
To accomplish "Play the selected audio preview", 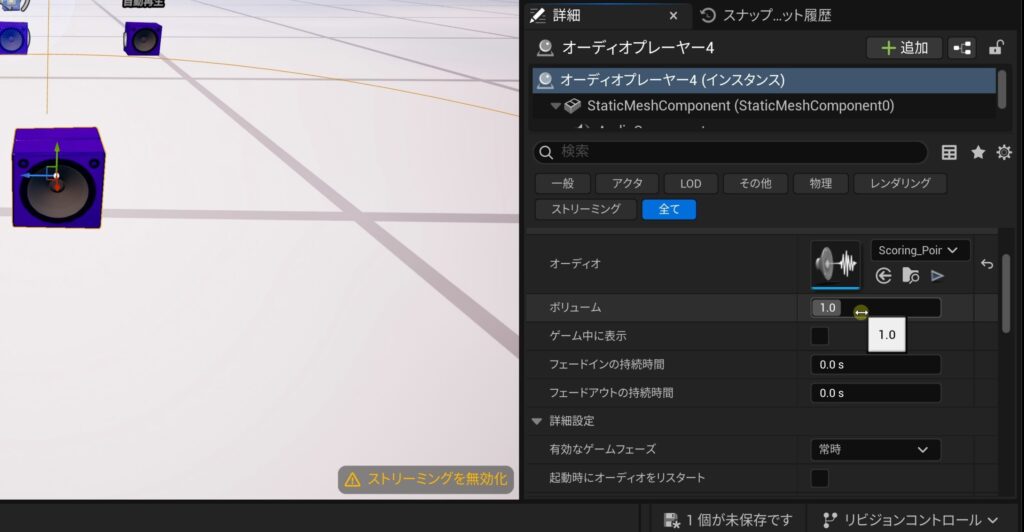I will [937, 275].
